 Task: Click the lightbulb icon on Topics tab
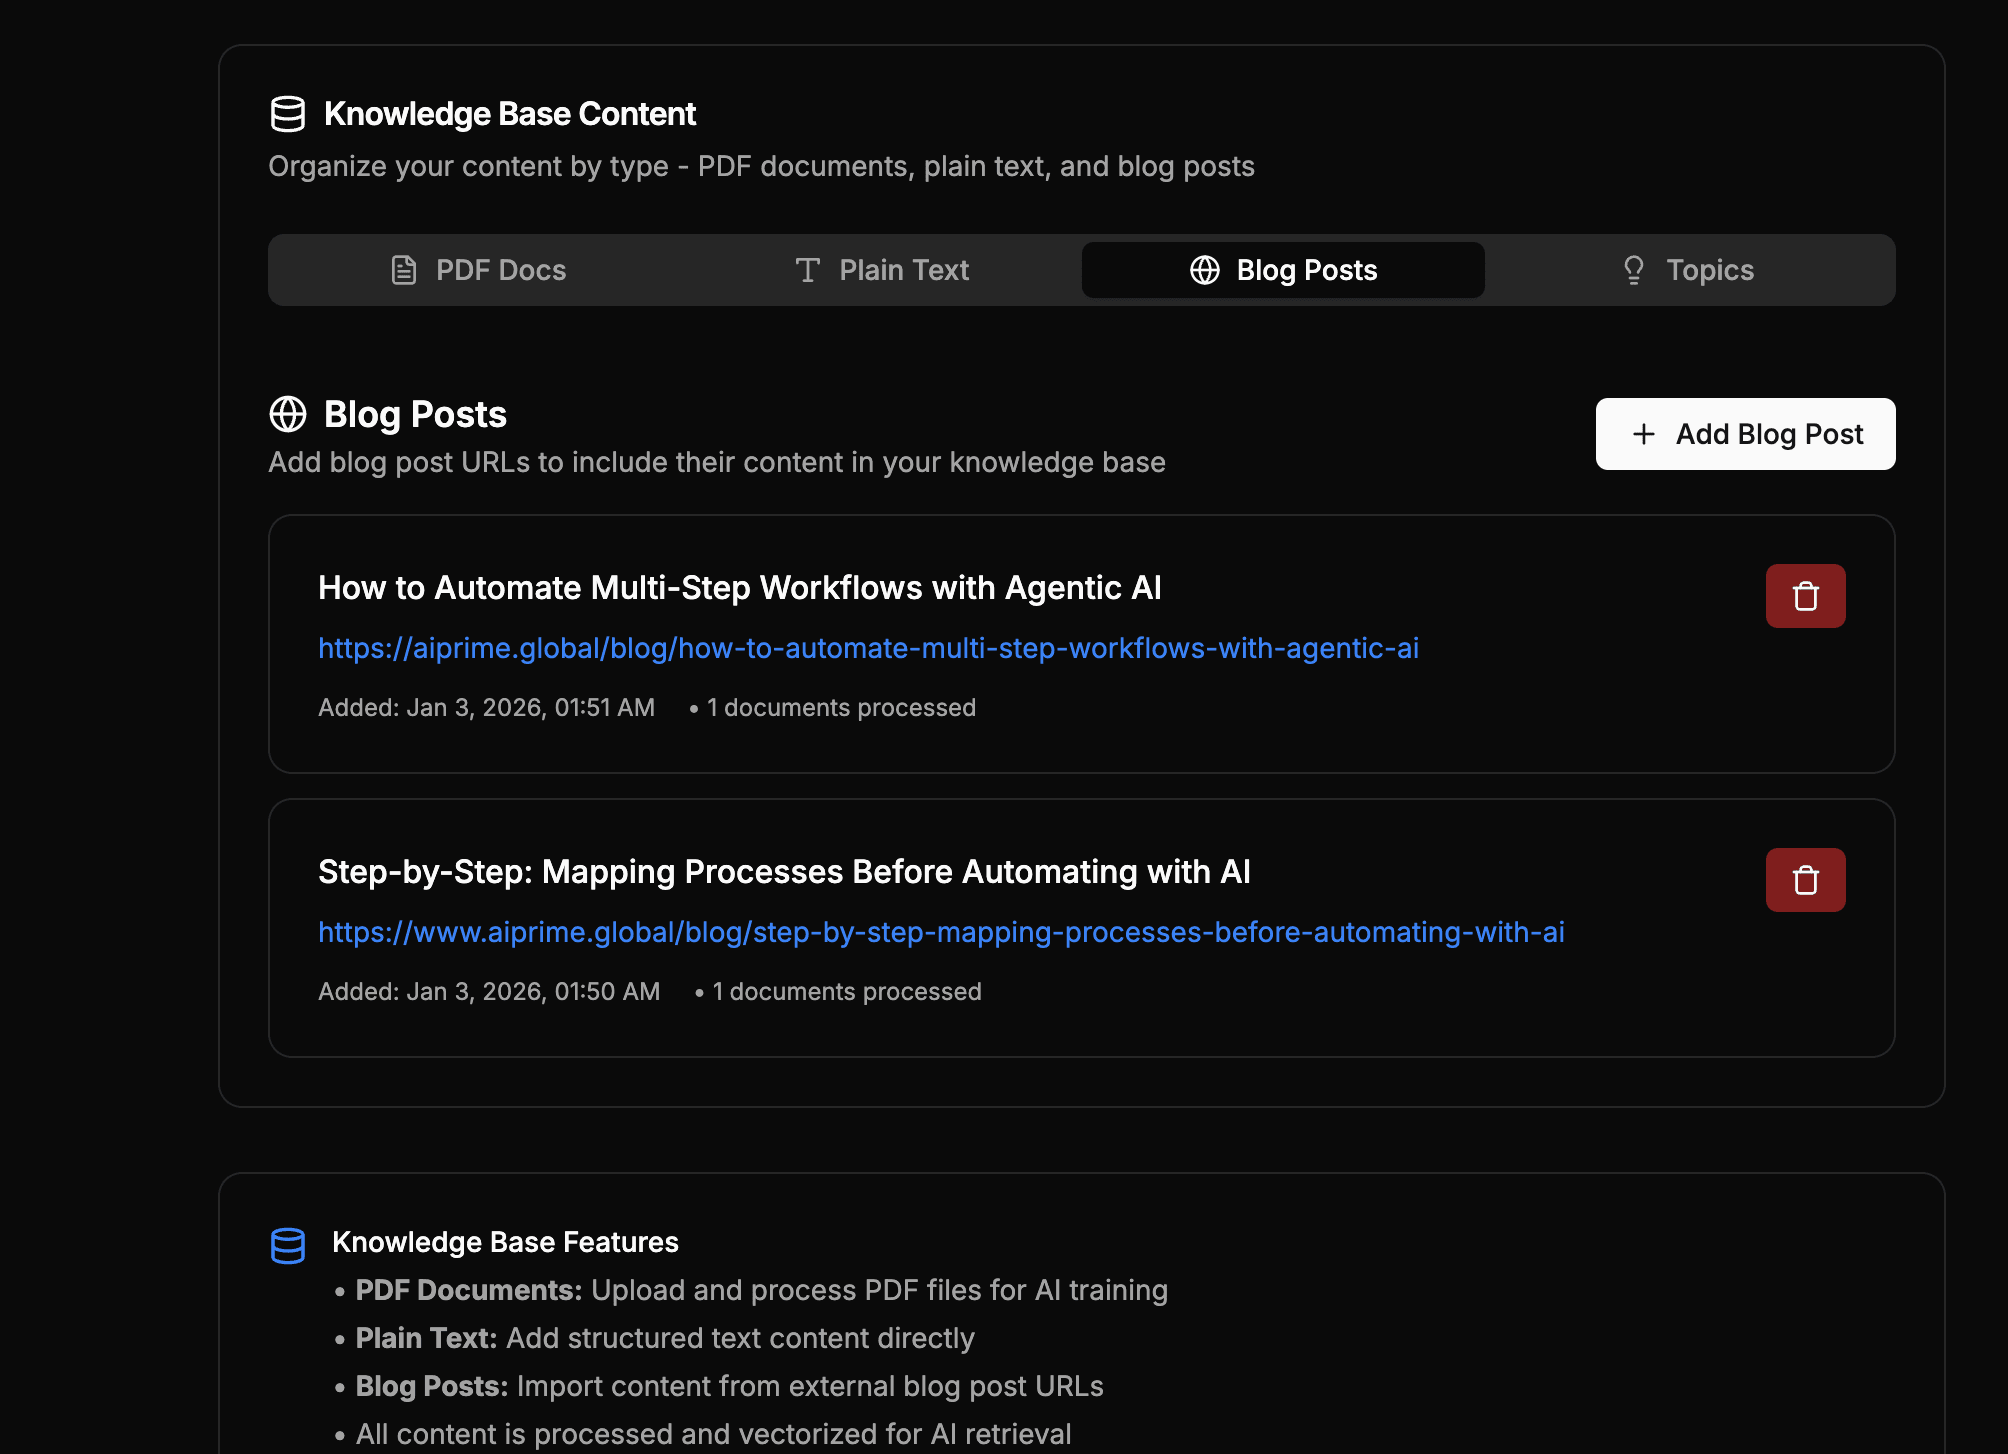1633,269
